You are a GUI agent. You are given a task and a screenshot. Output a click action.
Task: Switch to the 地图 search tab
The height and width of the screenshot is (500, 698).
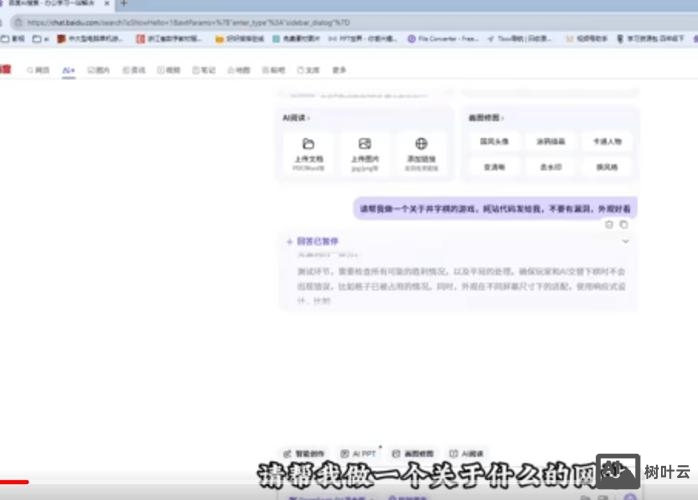[x=239, y=70]
